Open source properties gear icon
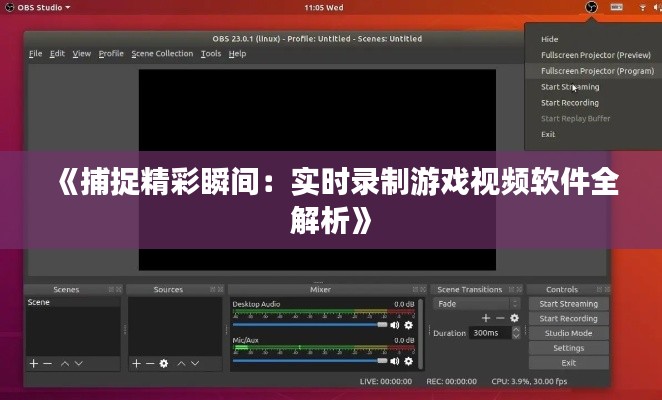Viewport: 662px width, 400px height. coord(164,363)
